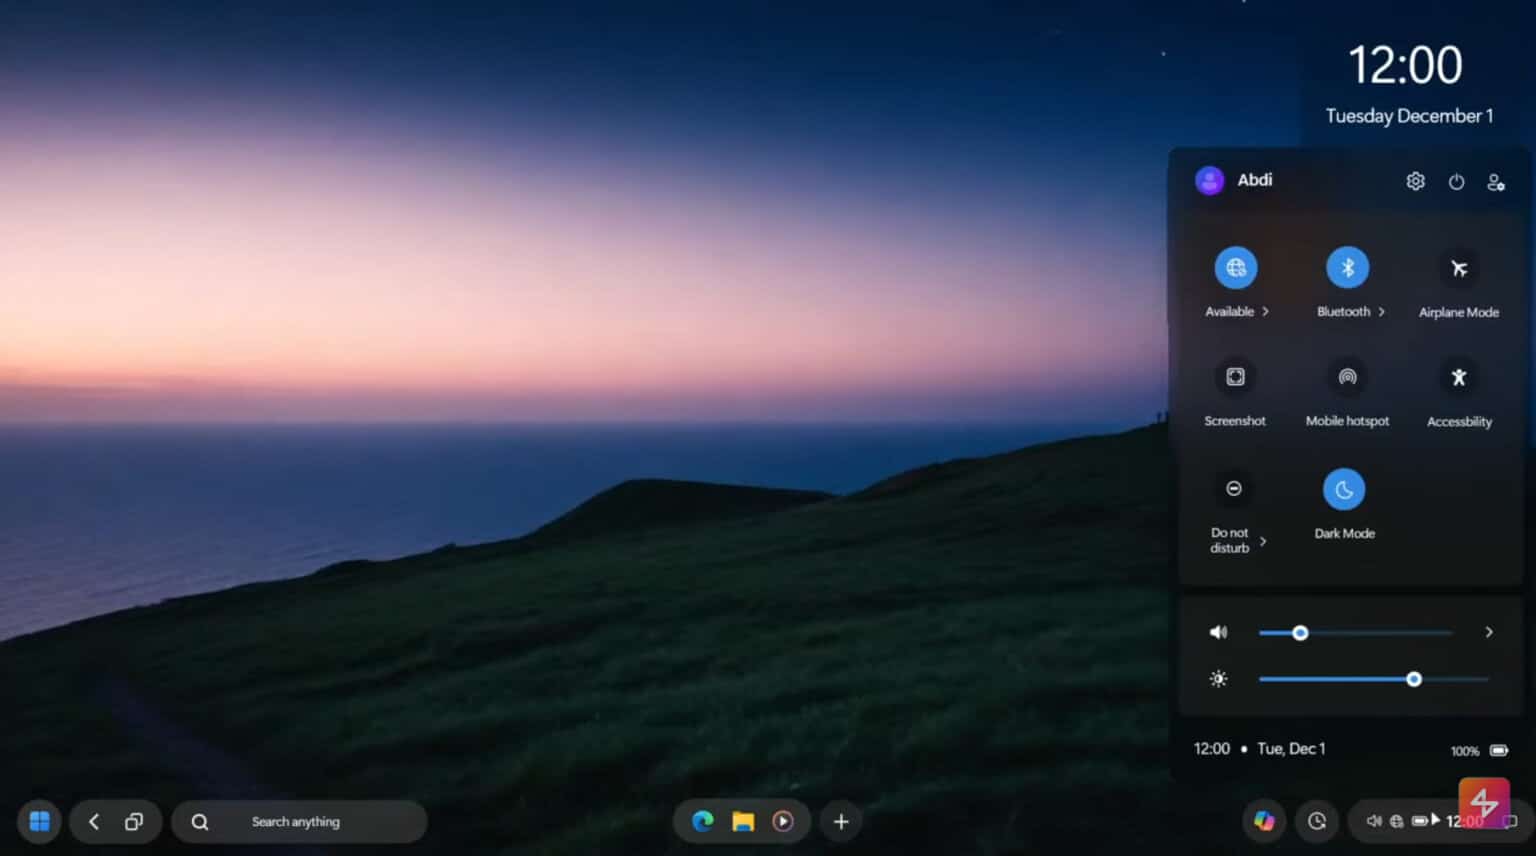This screenshot has width=1536, height=856.
Task: Open the Start menu
Action: [38, 821]
